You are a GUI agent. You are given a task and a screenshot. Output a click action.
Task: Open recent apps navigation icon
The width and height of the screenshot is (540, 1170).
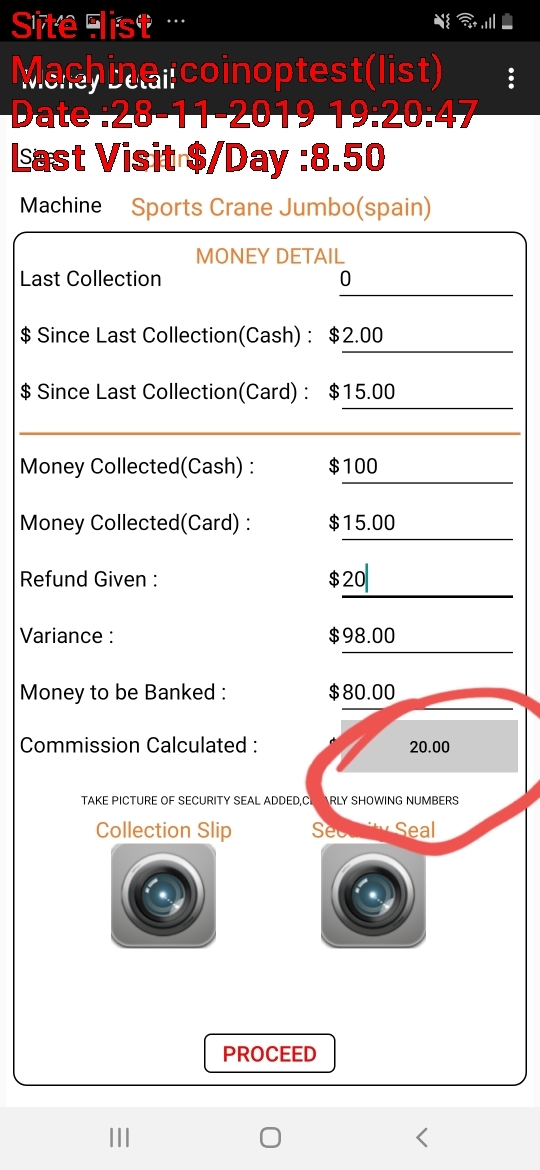click(x=119, y=1137)
